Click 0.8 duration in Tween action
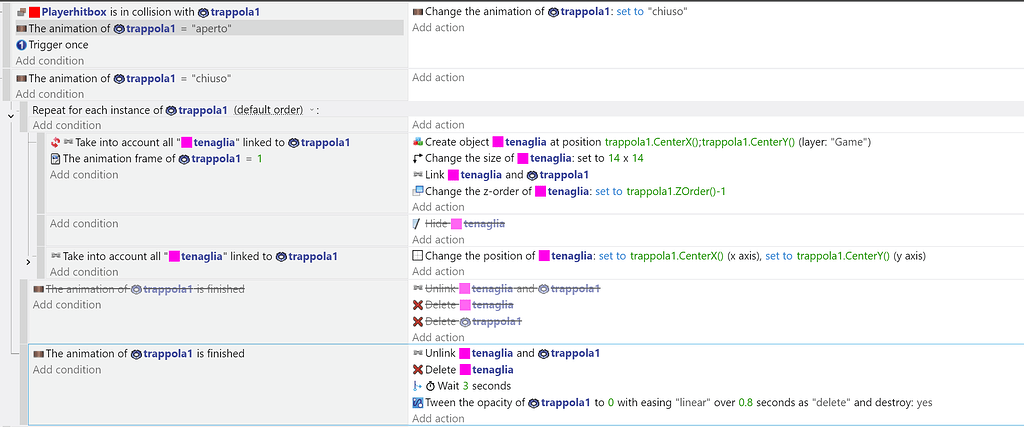The height and width of the screenshot is (427, 1024). click(746, 402)
